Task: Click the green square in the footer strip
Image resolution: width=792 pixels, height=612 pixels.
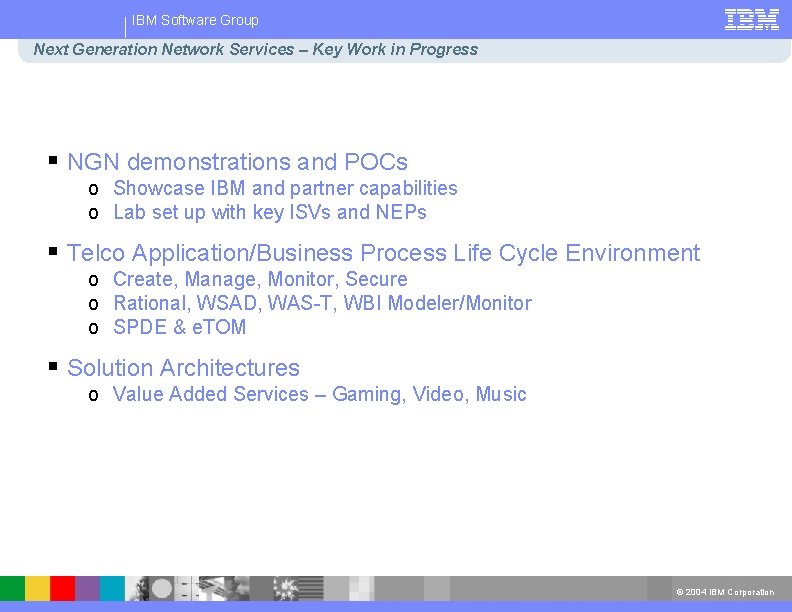Action: pos(13,588)
